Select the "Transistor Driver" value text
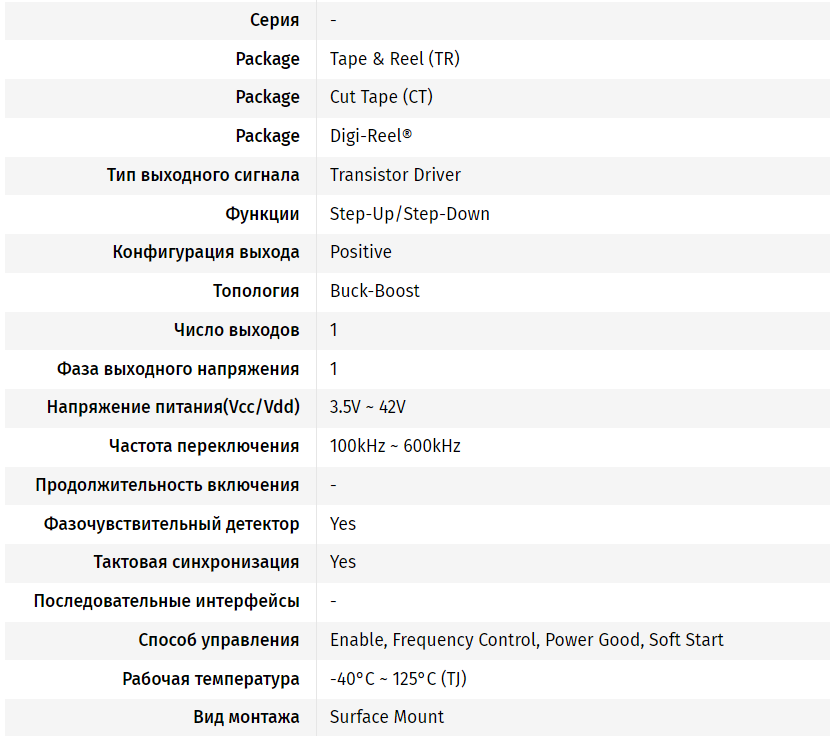 [x=395, y=175]
